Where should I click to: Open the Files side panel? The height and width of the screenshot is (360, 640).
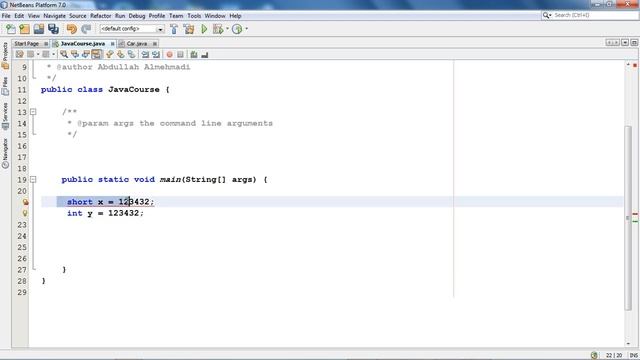point(5,86)
